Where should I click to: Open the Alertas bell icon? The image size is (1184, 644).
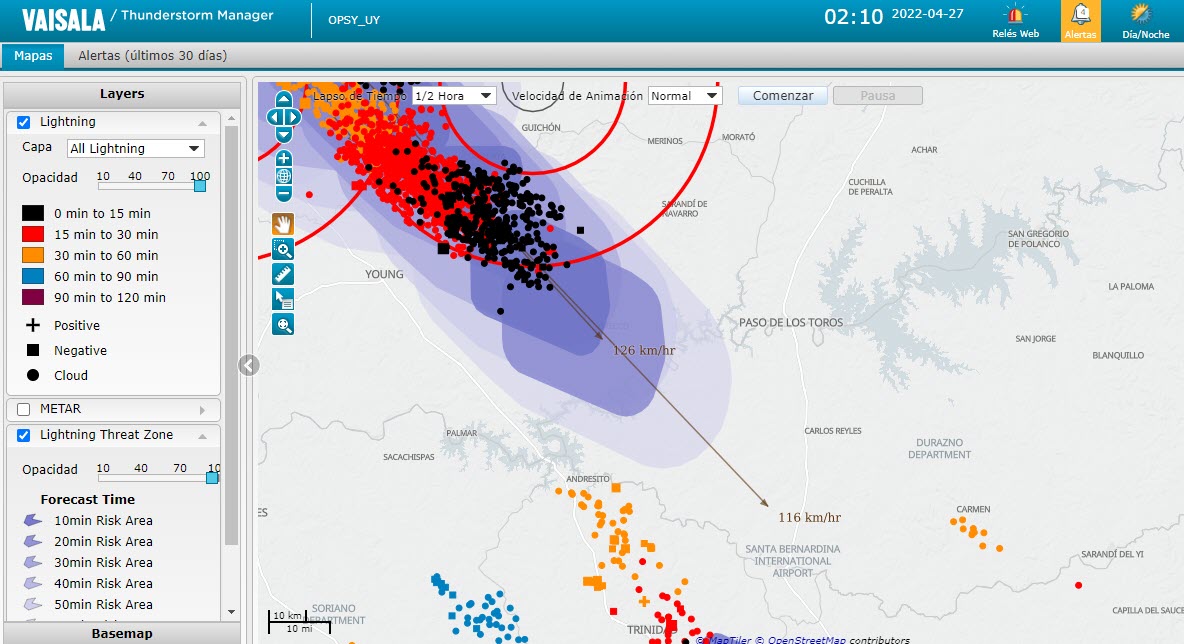click(x=1081, y=21)
